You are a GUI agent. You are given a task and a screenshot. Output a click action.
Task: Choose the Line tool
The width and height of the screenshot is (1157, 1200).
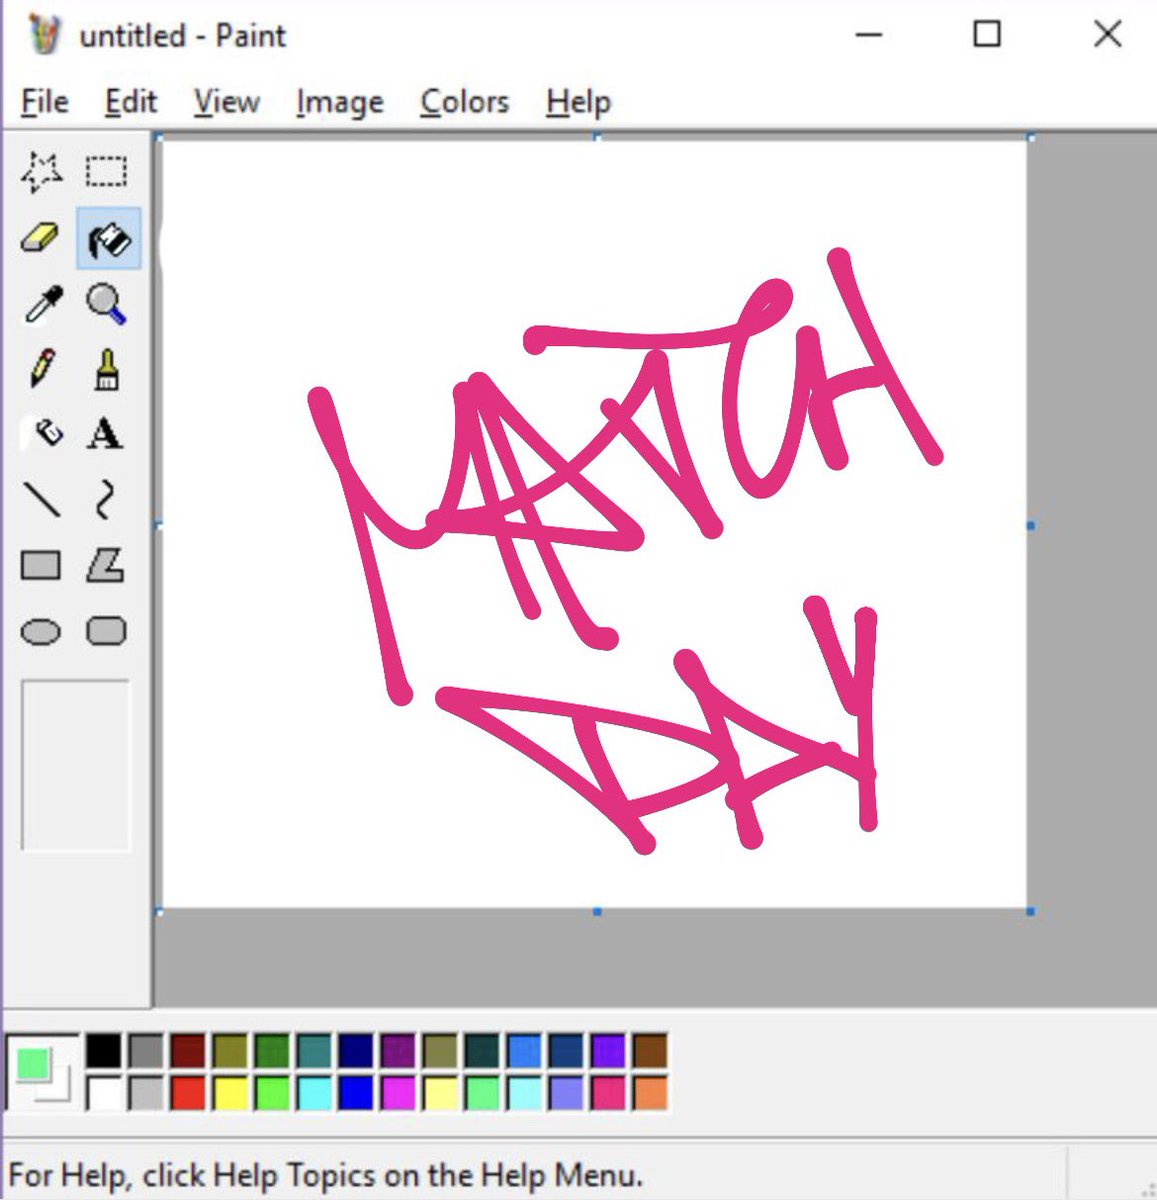click(x=41, y=499)
